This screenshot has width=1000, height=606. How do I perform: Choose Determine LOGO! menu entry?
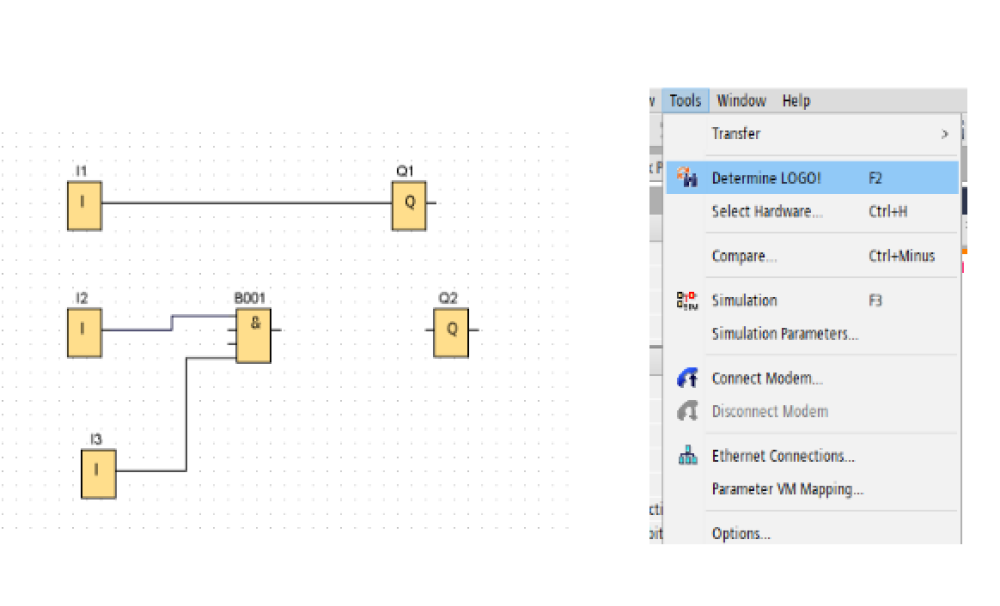coord(812,178)
